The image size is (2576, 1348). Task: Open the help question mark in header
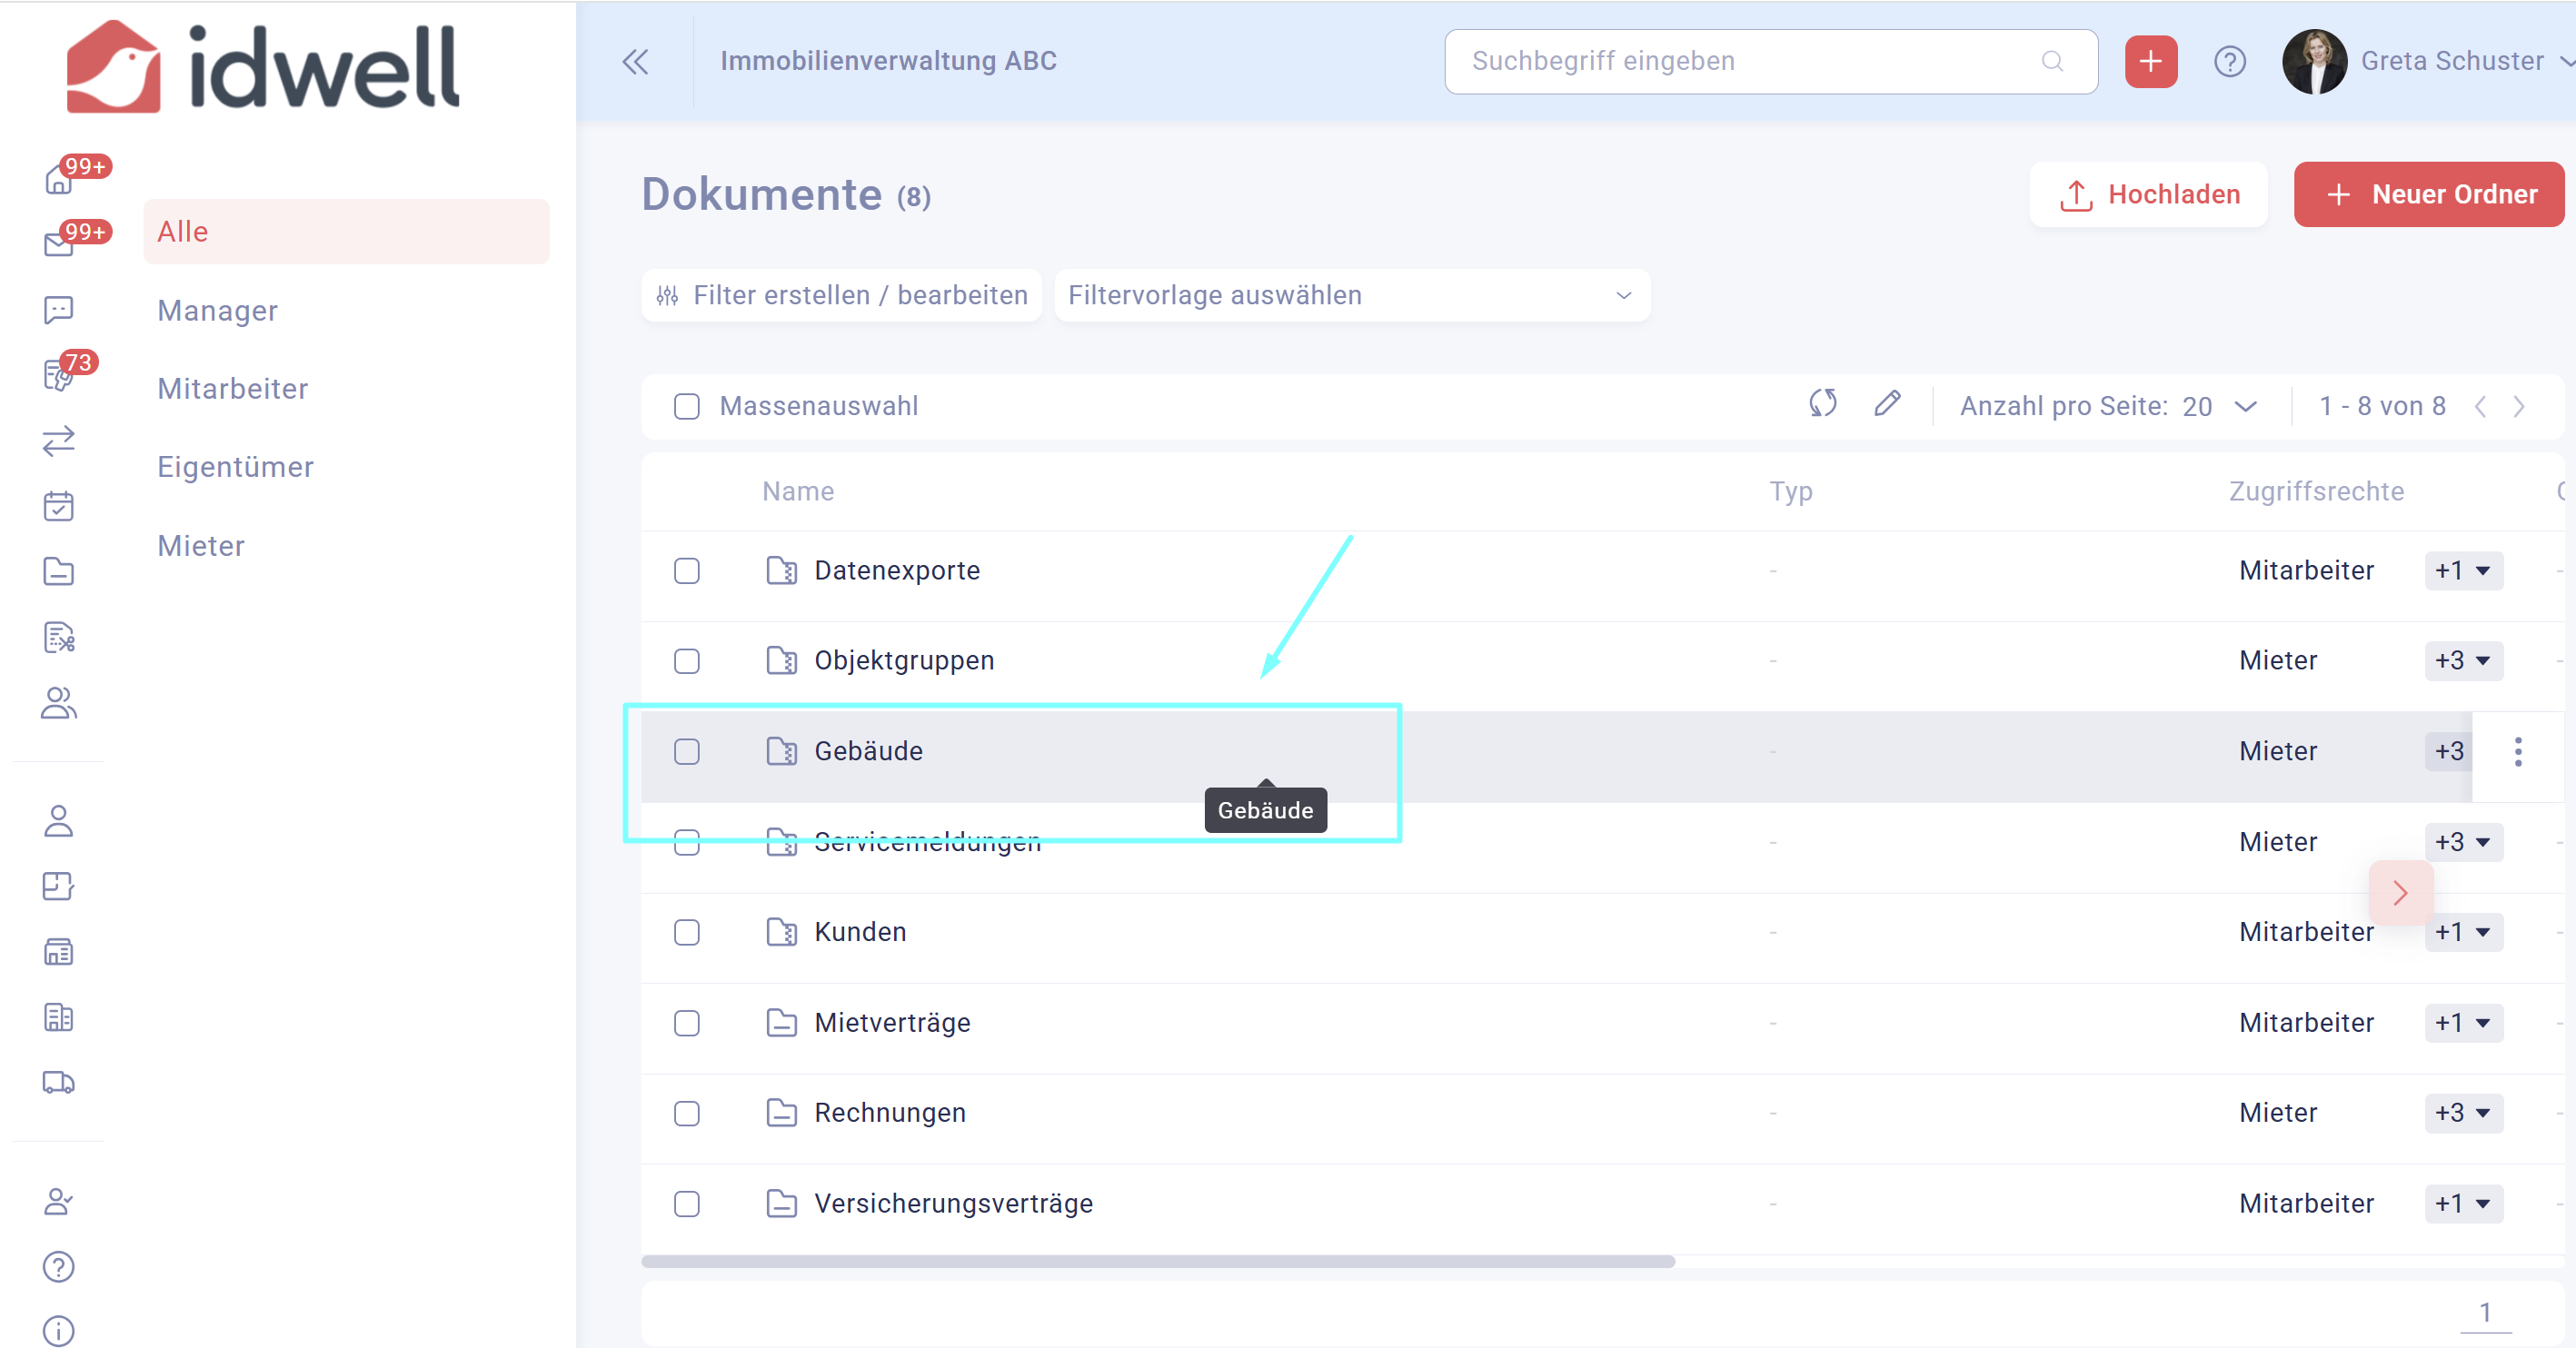[2229, 62]
